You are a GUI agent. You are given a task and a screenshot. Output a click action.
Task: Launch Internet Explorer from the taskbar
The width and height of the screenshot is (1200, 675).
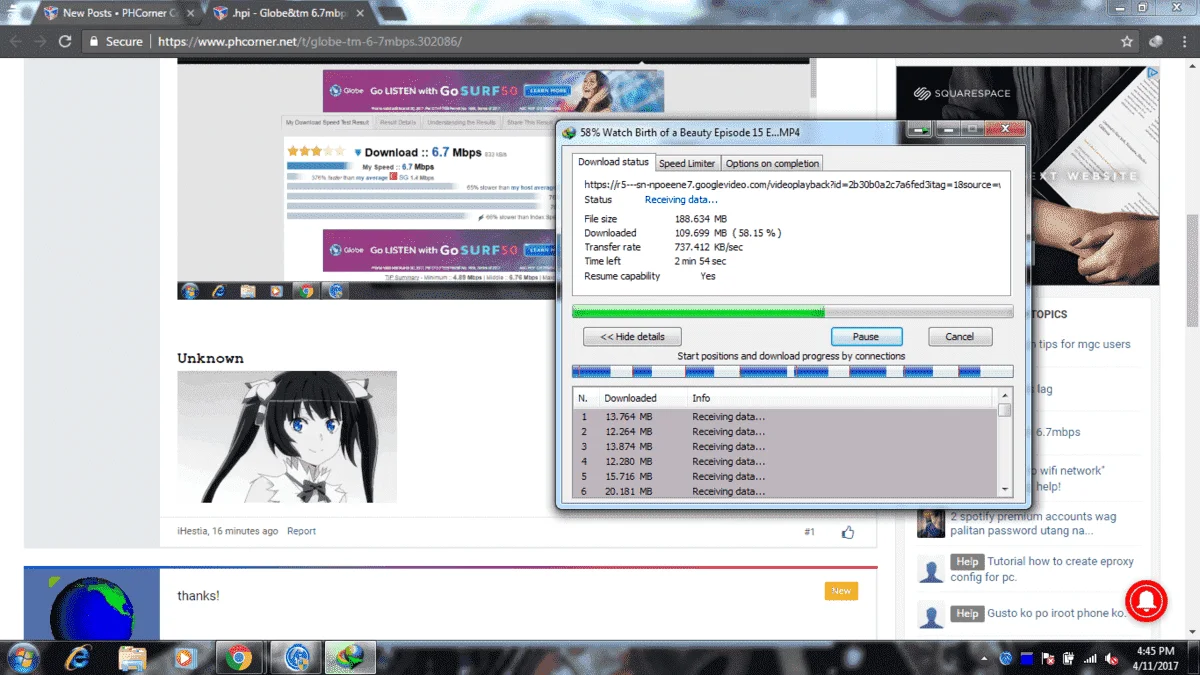pyautogui.click(x=77, y=657)
